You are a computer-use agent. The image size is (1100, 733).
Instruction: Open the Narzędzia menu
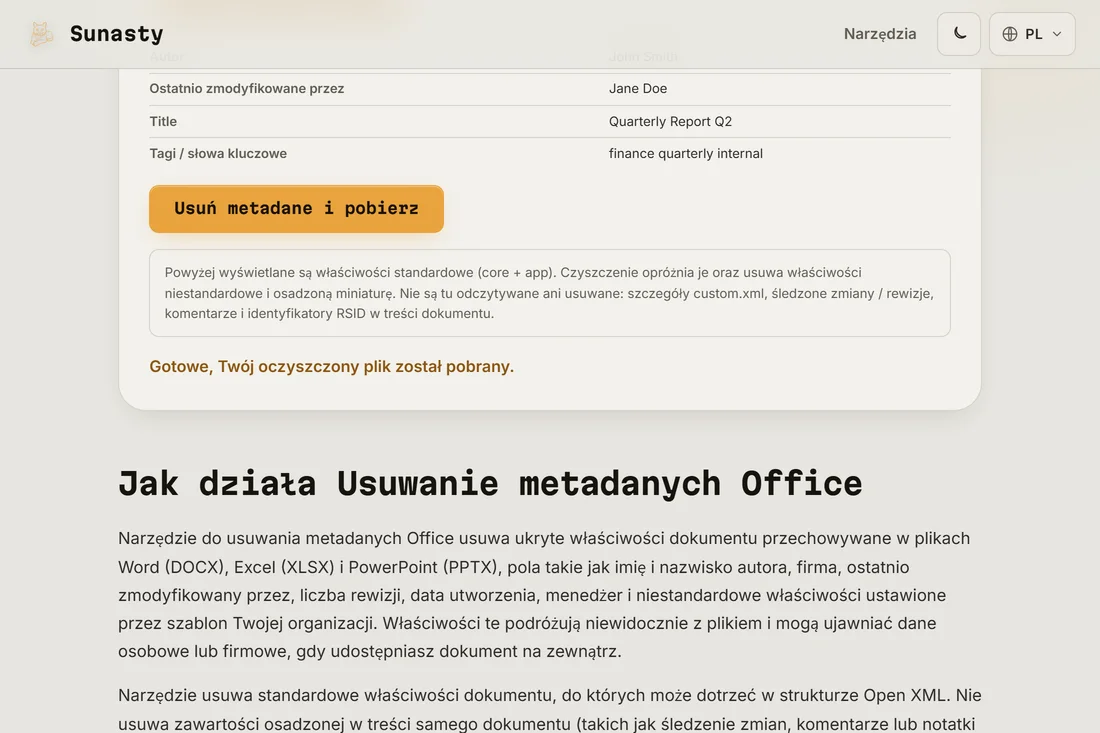(x=880, y=34)
